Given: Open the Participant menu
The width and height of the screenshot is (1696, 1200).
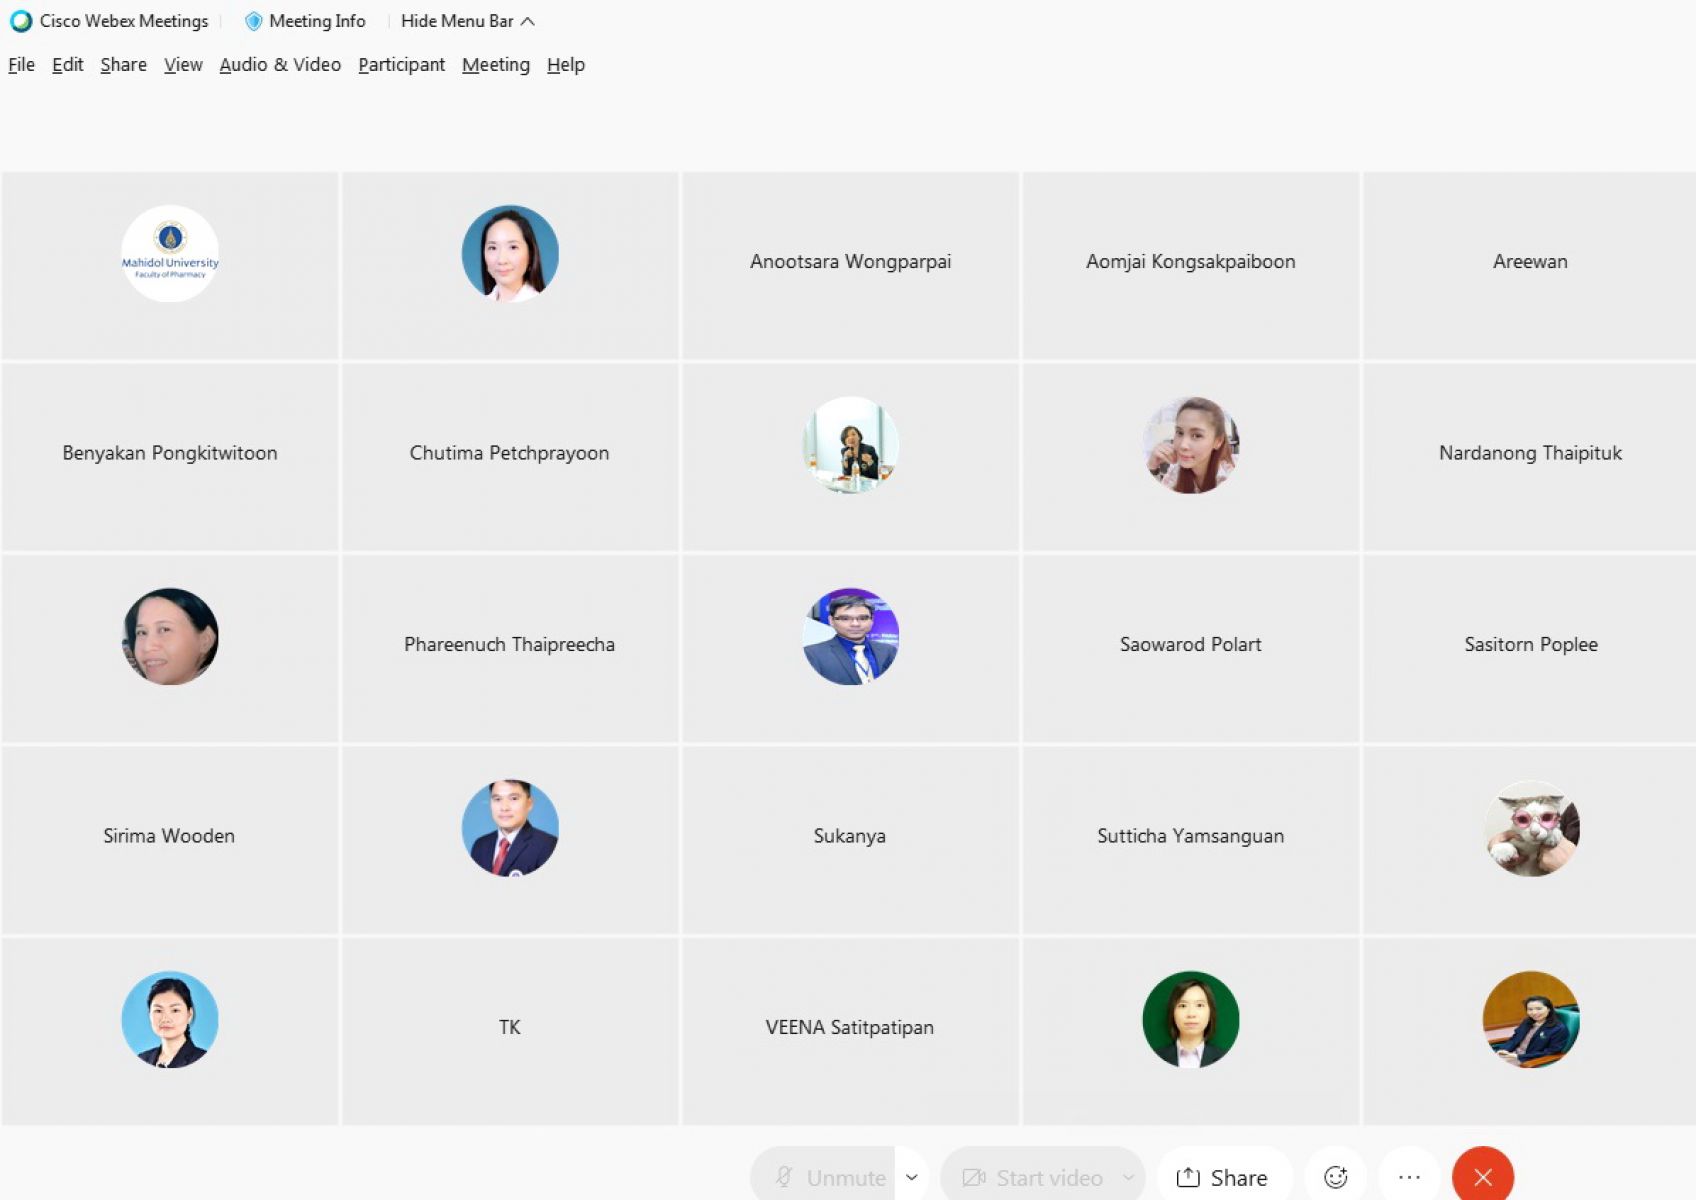Looking at the screenshot, I should (401, 65).
